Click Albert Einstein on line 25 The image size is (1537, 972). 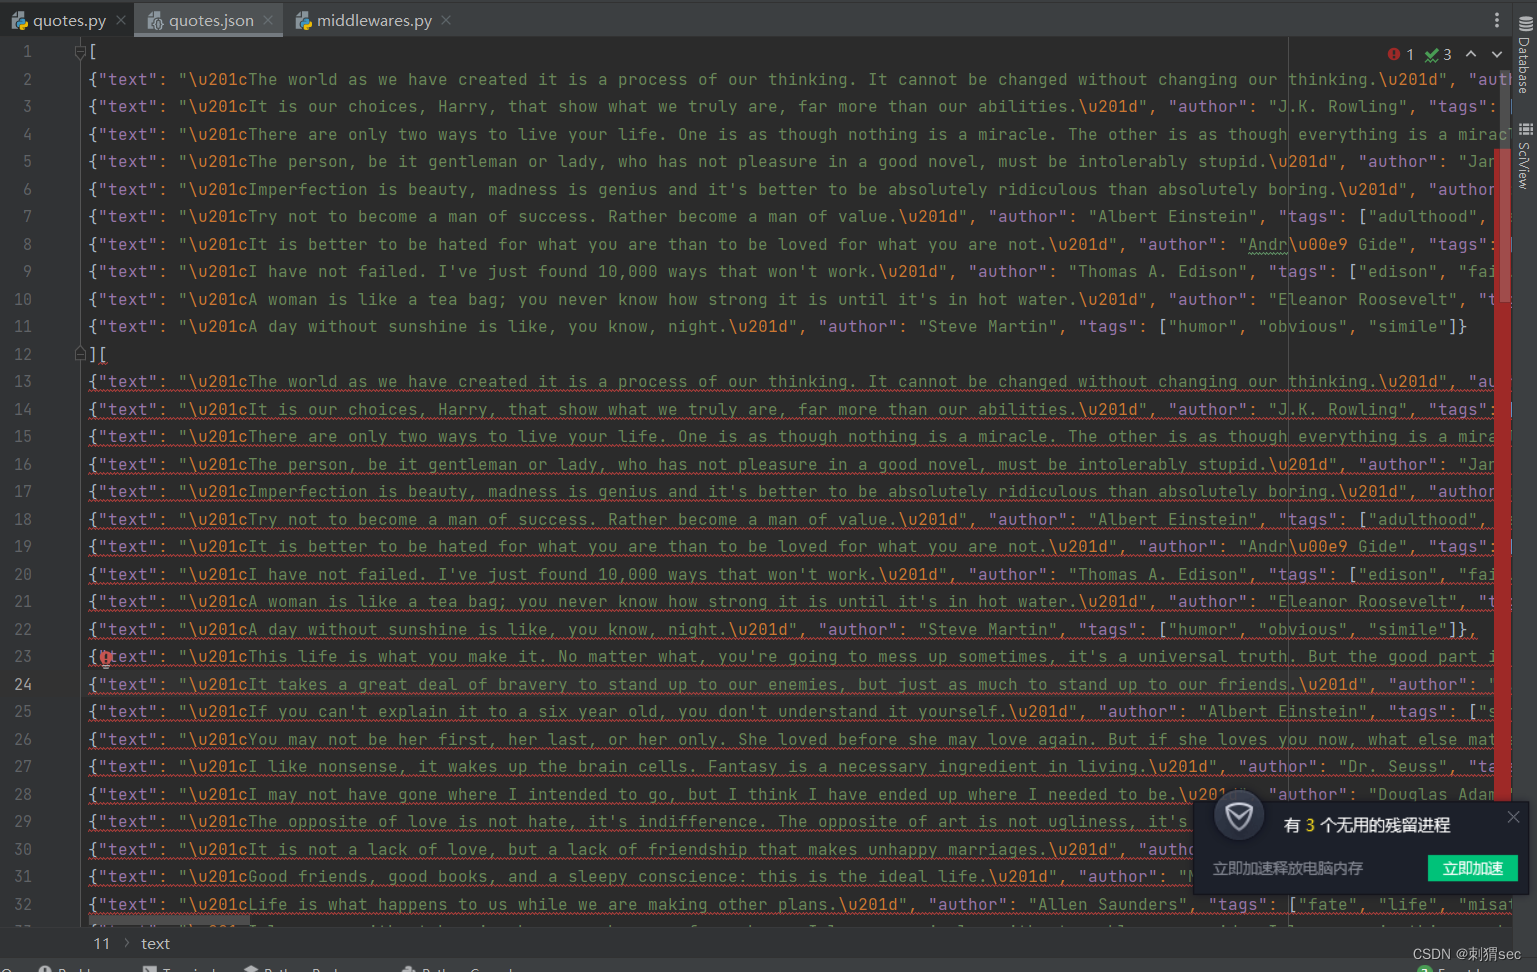(x=1283, y=711)
